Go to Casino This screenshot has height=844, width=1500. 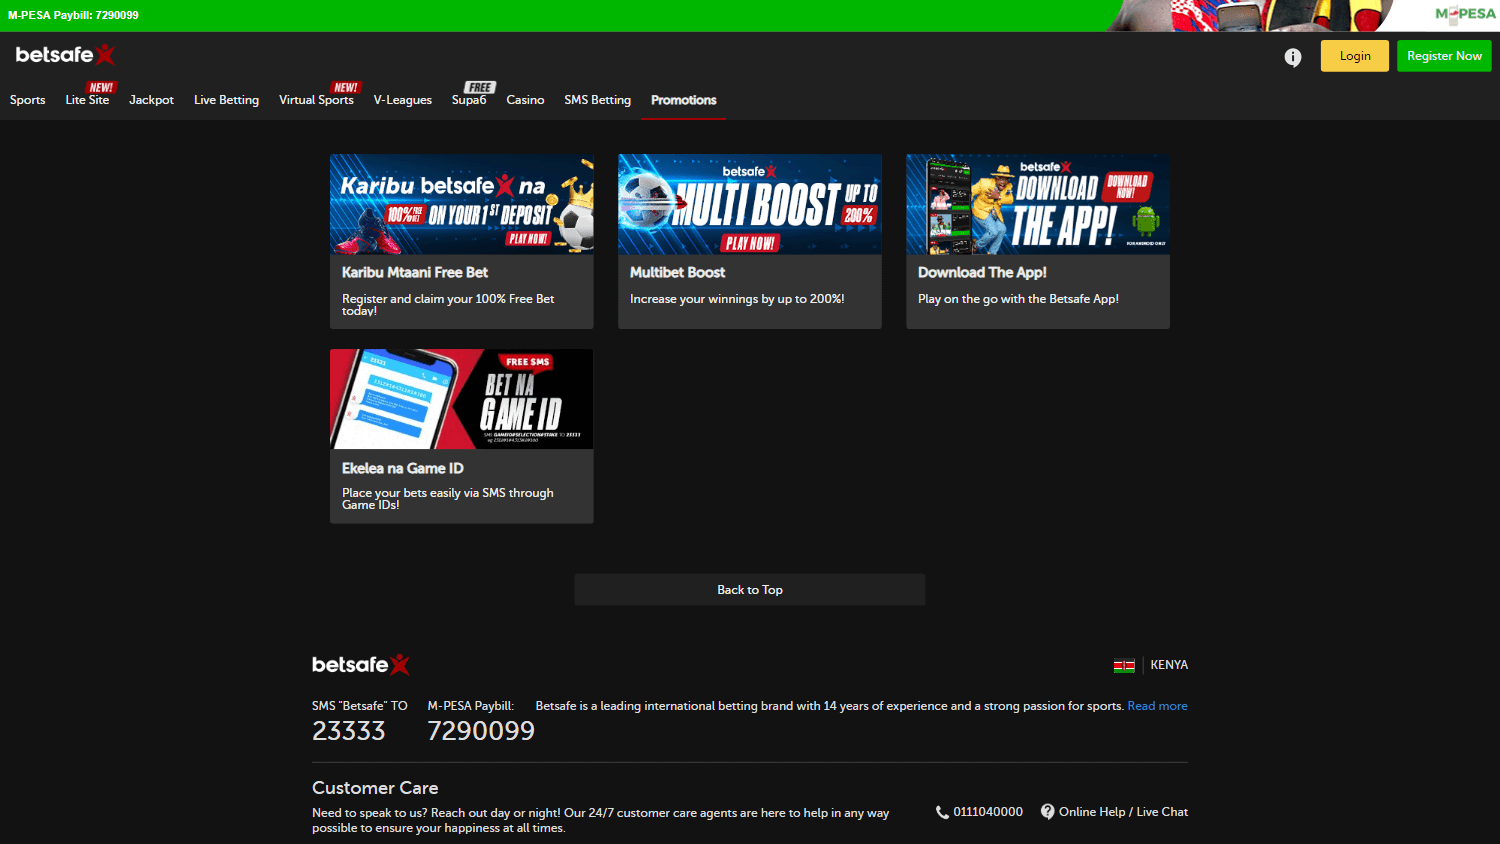coord(525,100)
